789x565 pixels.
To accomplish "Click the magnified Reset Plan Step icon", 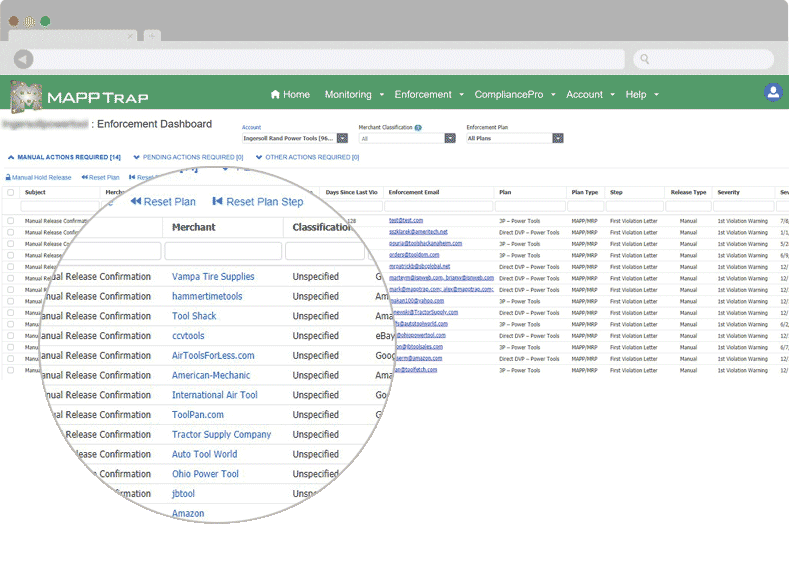I will (x=217, y=202).
